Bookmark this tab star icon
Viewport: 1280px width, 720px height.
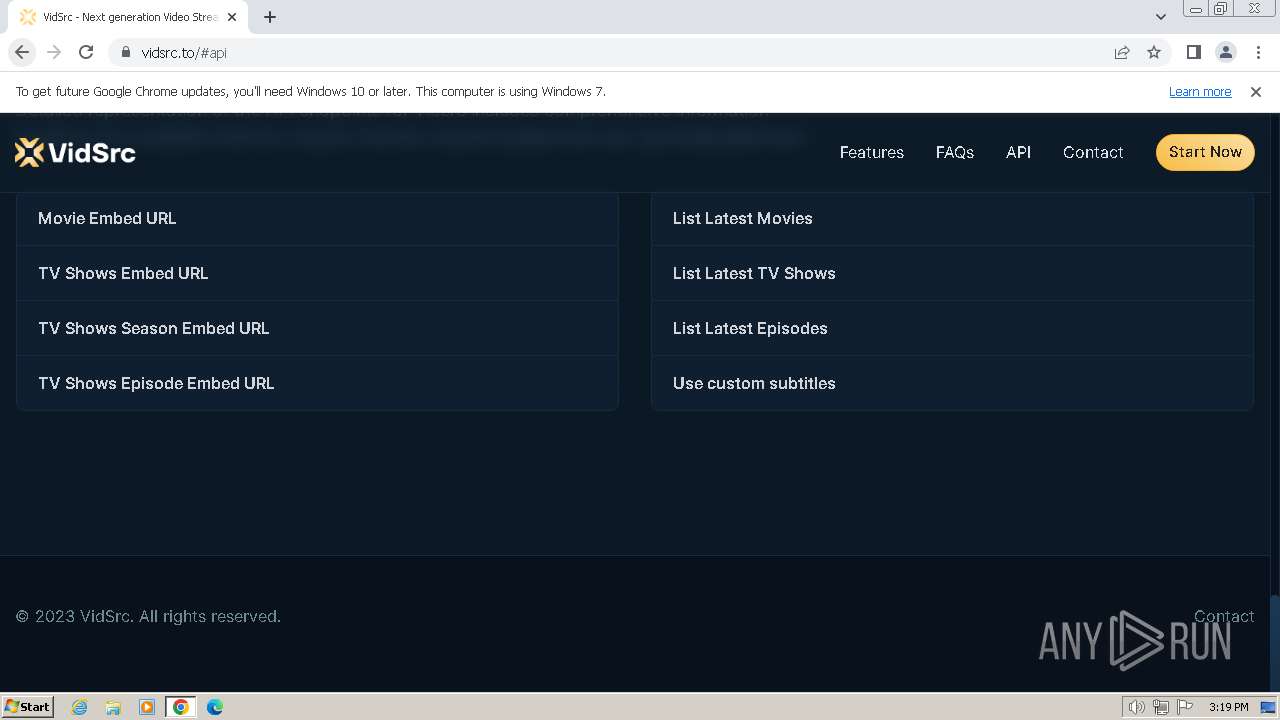1154,52
